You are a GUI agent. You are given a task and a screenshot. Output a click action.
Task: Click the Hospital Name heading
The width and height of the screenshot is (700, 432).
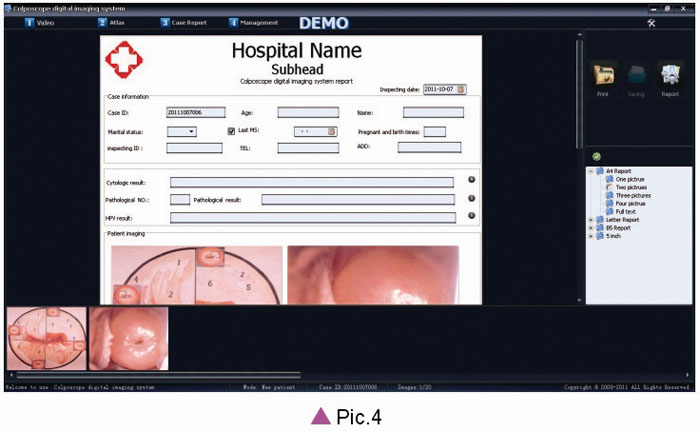point(296,51)
